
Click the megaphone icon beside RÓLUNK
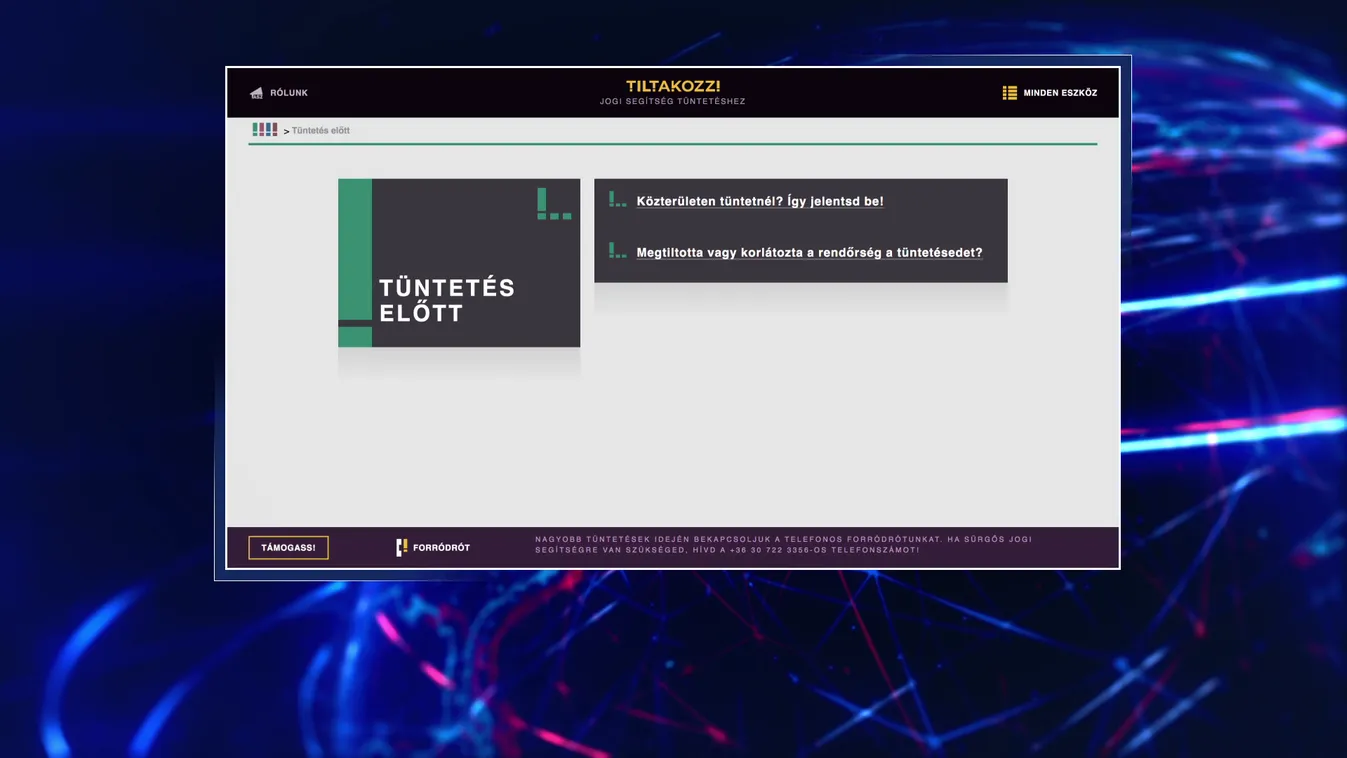(257, 92)
